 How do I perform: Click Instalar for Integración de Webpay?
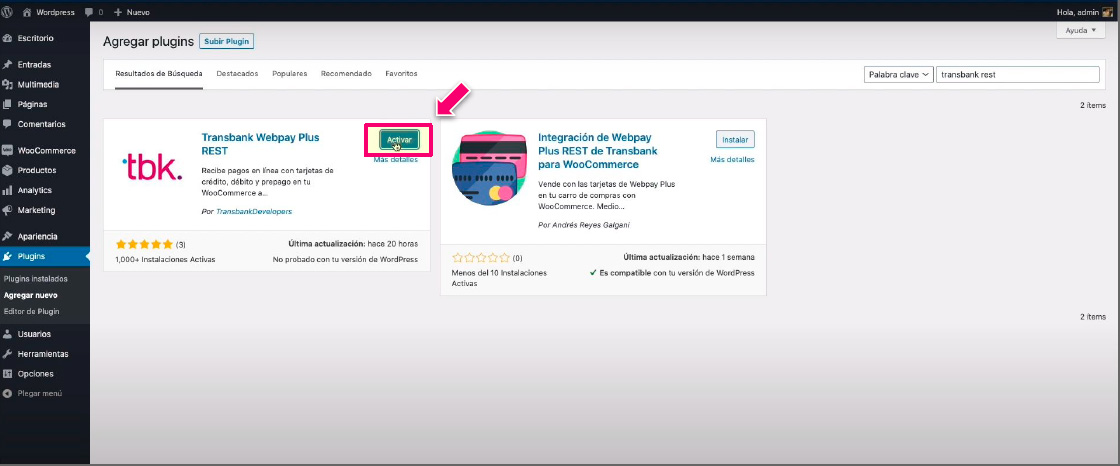click(x=735, y=139)
